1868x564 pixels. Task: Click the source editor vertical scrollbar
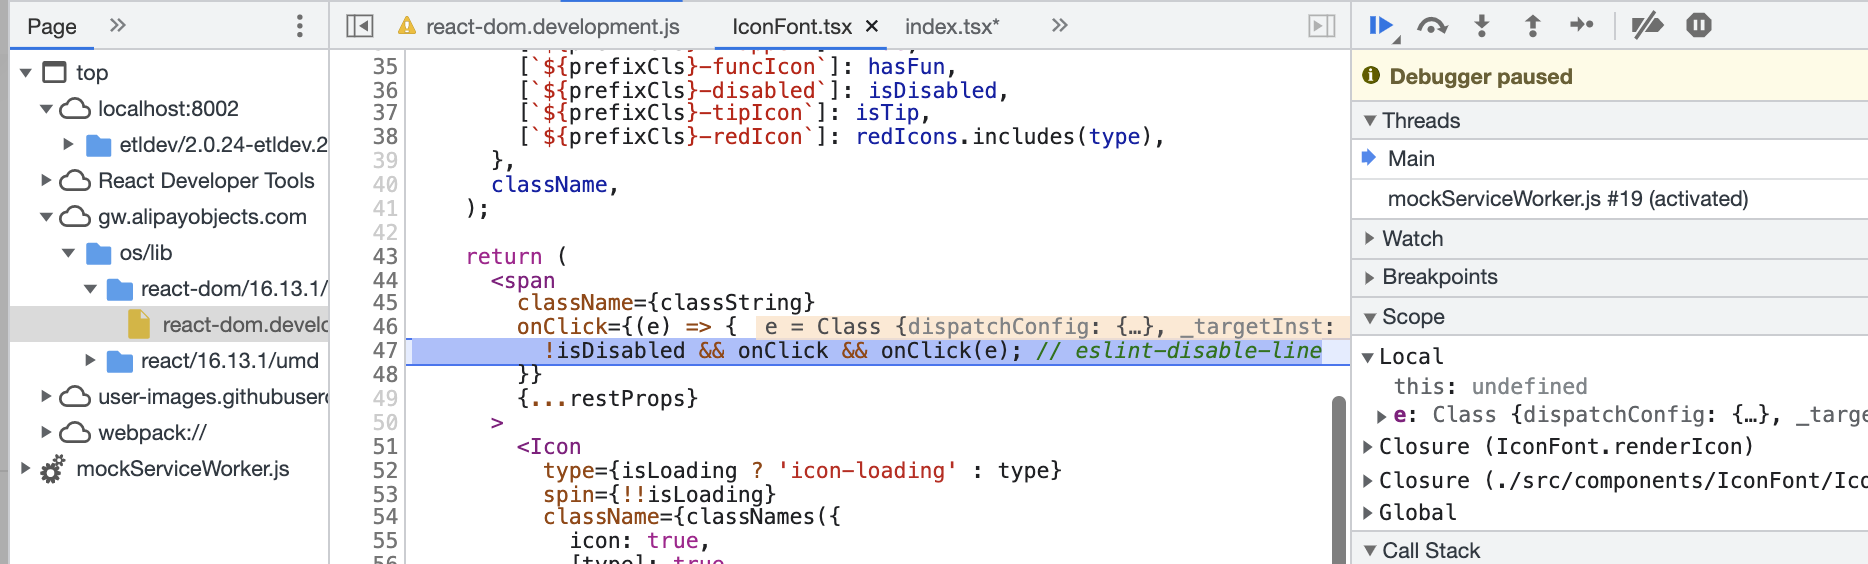coord(1339,480)
